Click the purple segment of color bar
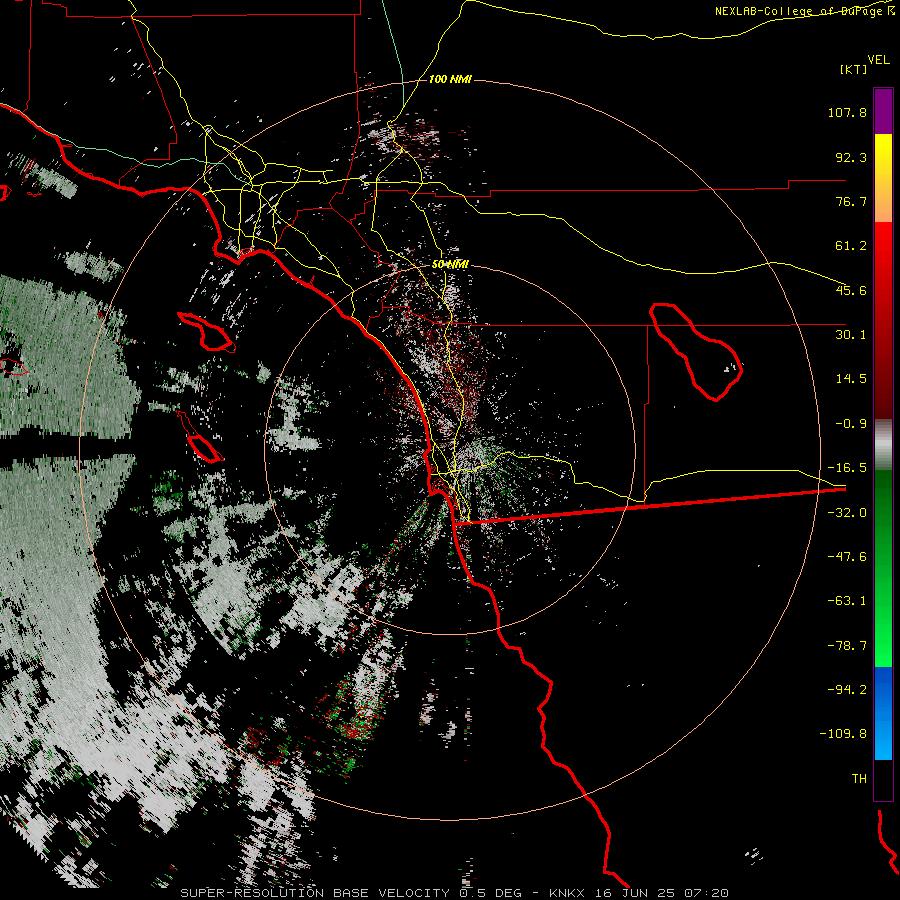This screenshot has width=900, height=900. click(x=883, y=111)
